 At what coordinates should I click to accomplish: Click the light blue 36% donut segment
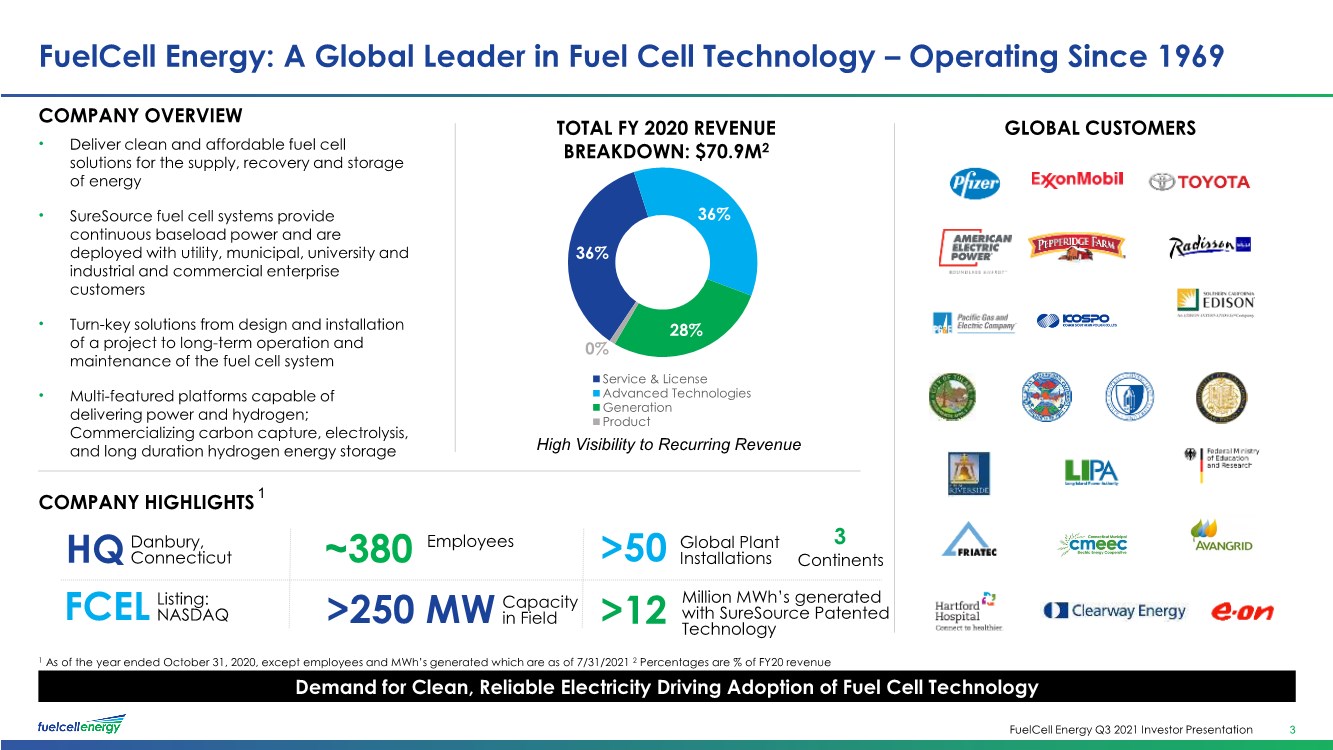click(712, 215)
